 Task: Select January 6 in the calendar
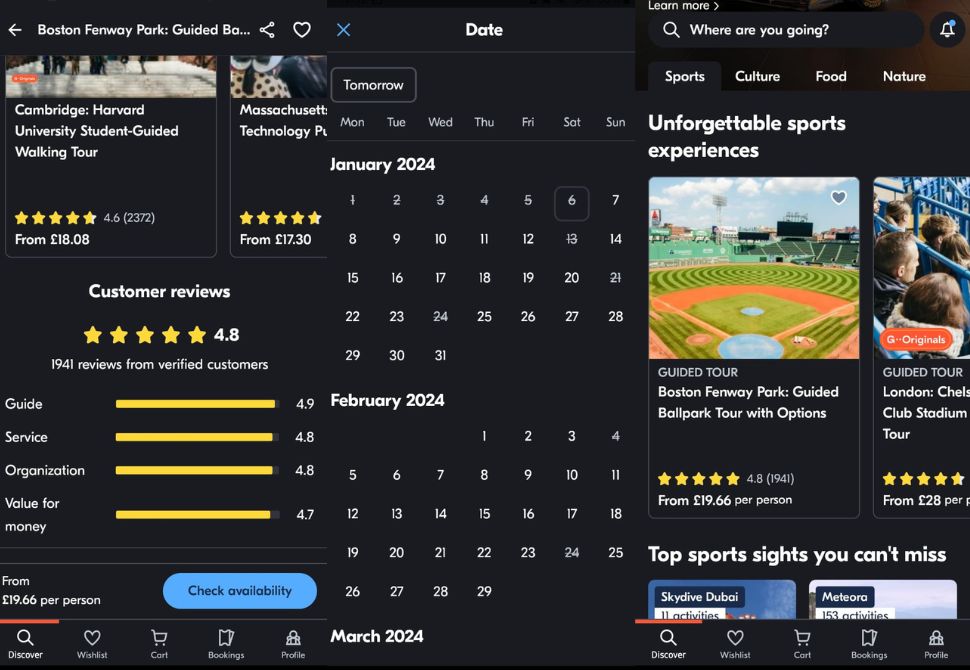(x=572, y=203)
